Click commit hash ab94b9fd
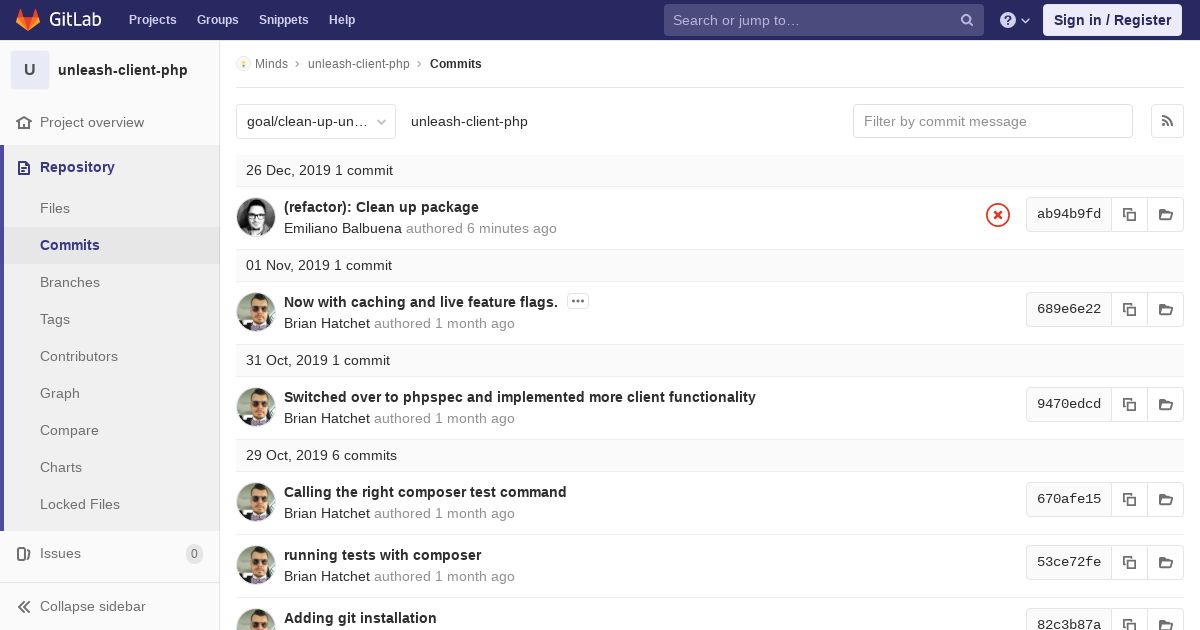The width and height of the screenshot is (1200, 630). tap(1069, 214)
